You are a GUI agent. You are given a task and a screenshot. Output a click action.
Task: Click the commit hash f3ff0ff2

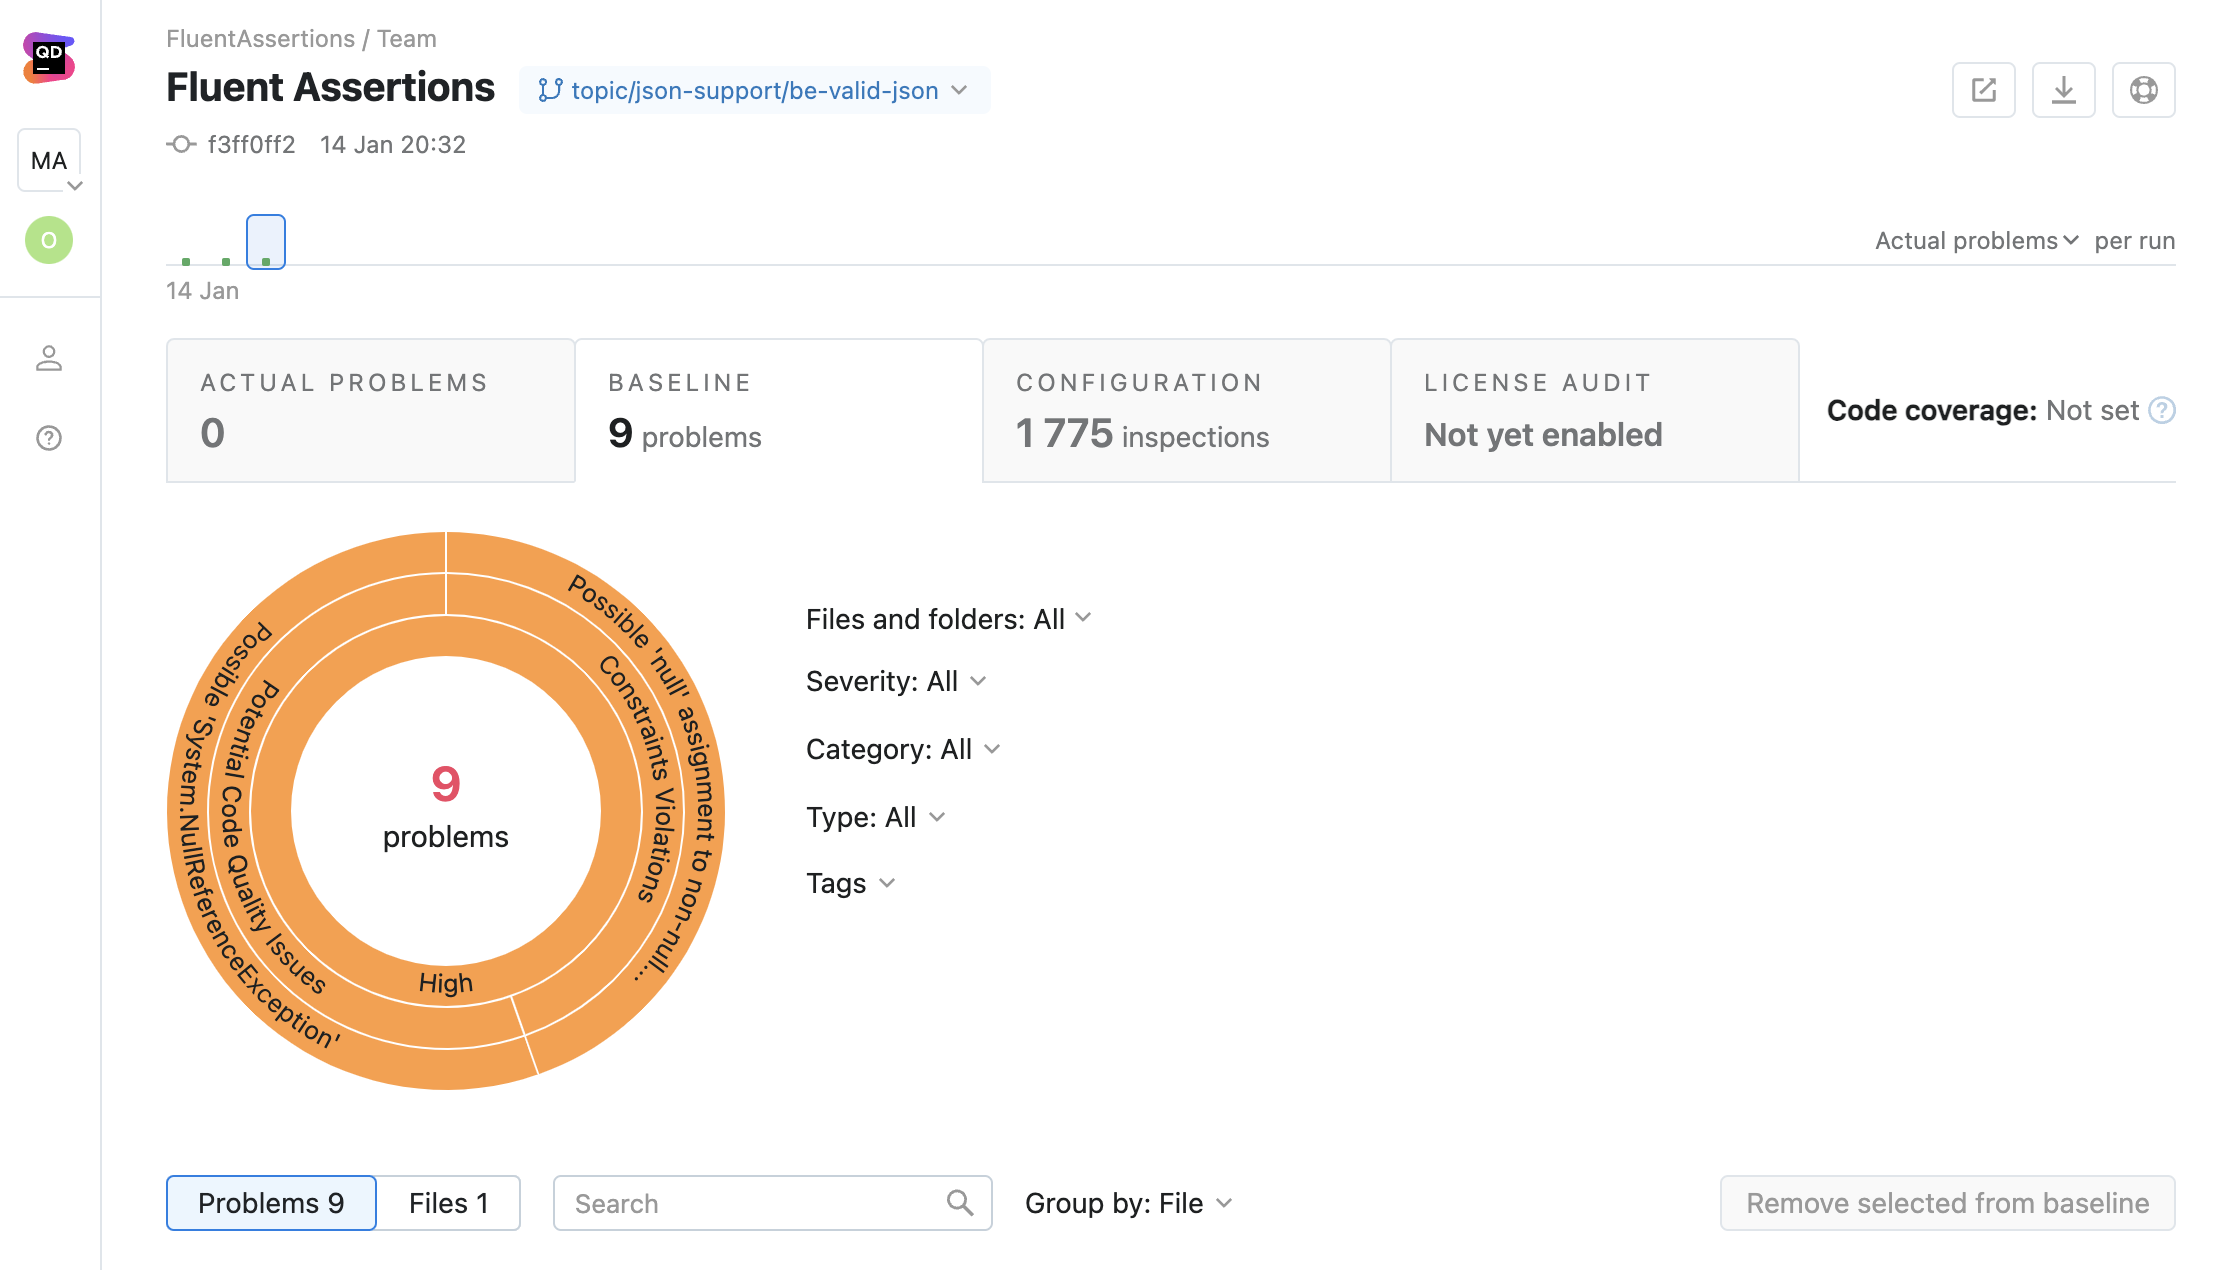[252, 145]
